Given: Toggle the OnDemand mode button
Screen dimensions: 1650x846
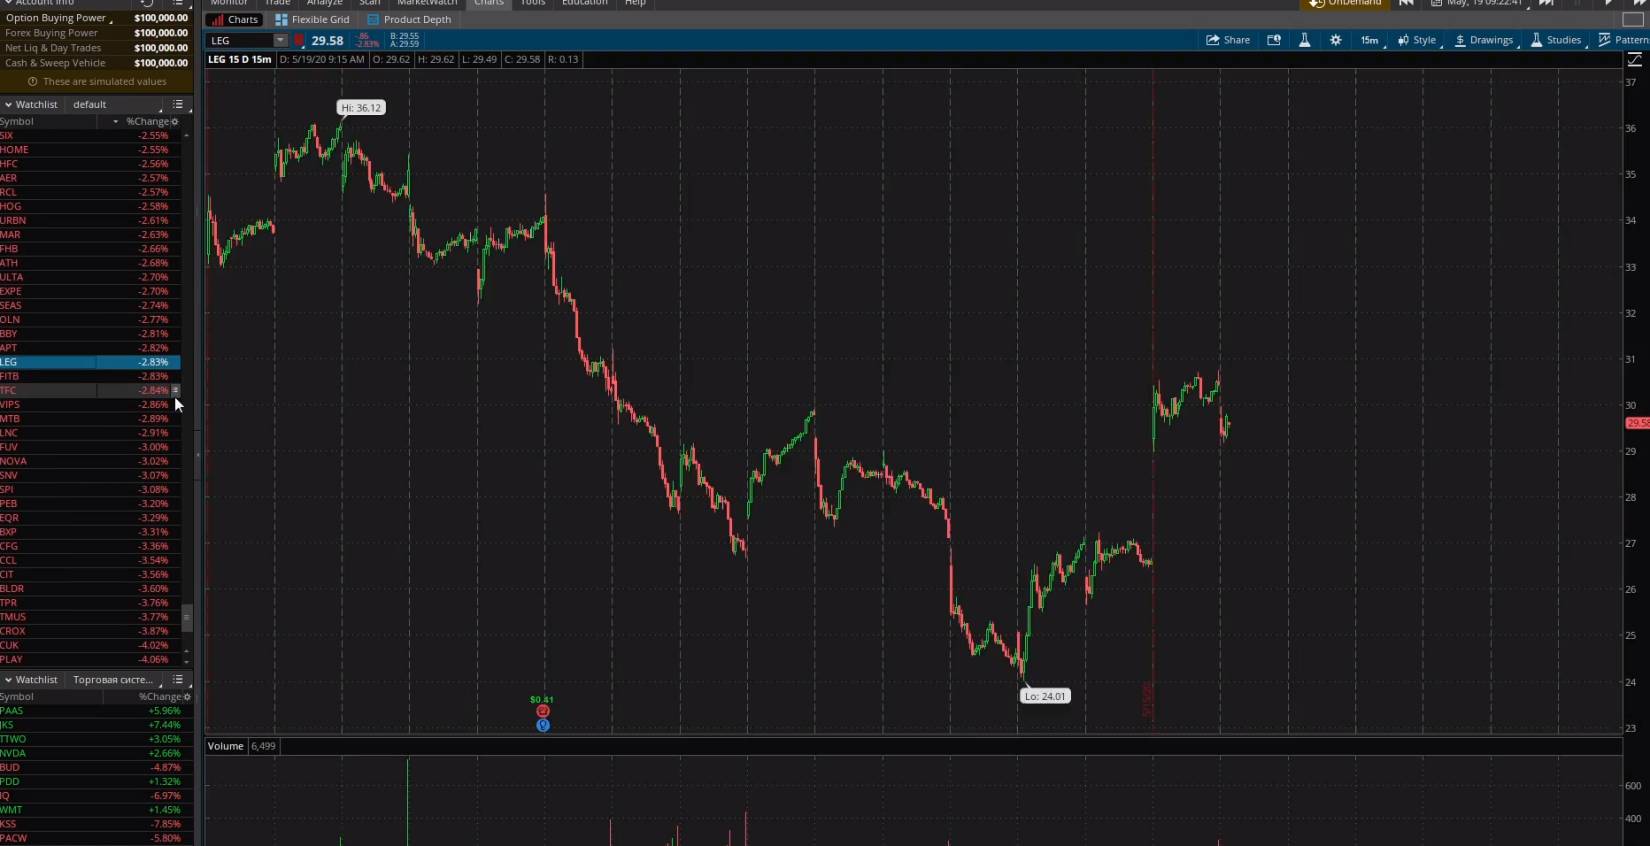Looking at the screenshot, I should [x=1345, y=3].
